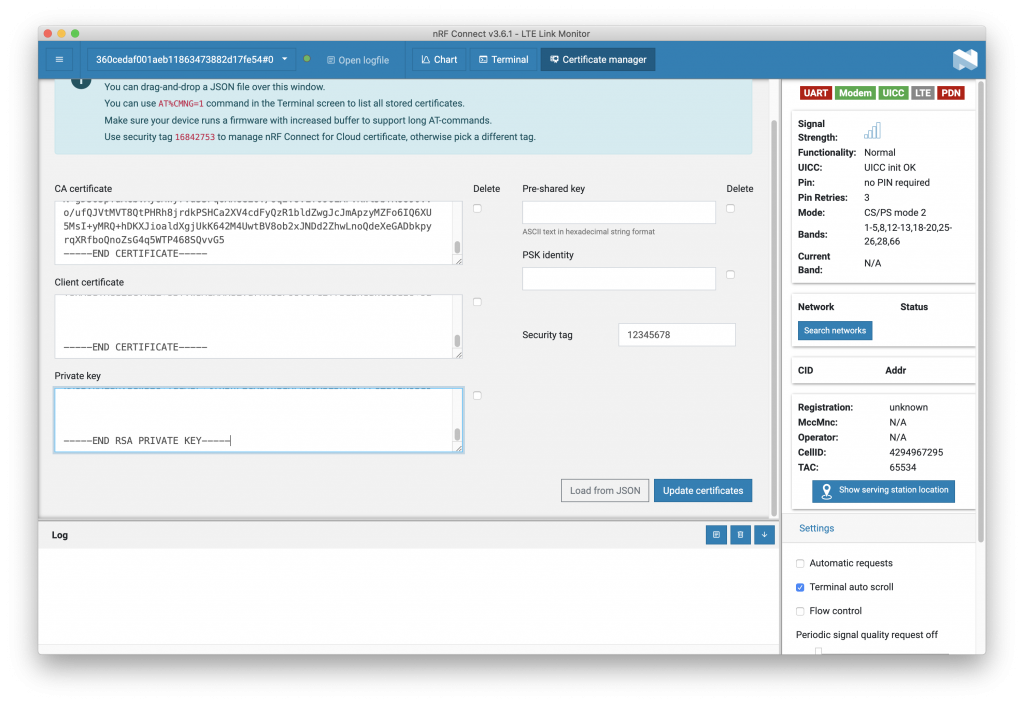Click the 'CS/PS mode 2' value
Viewport: 1024px width, 705px height.
click(895, 213)
